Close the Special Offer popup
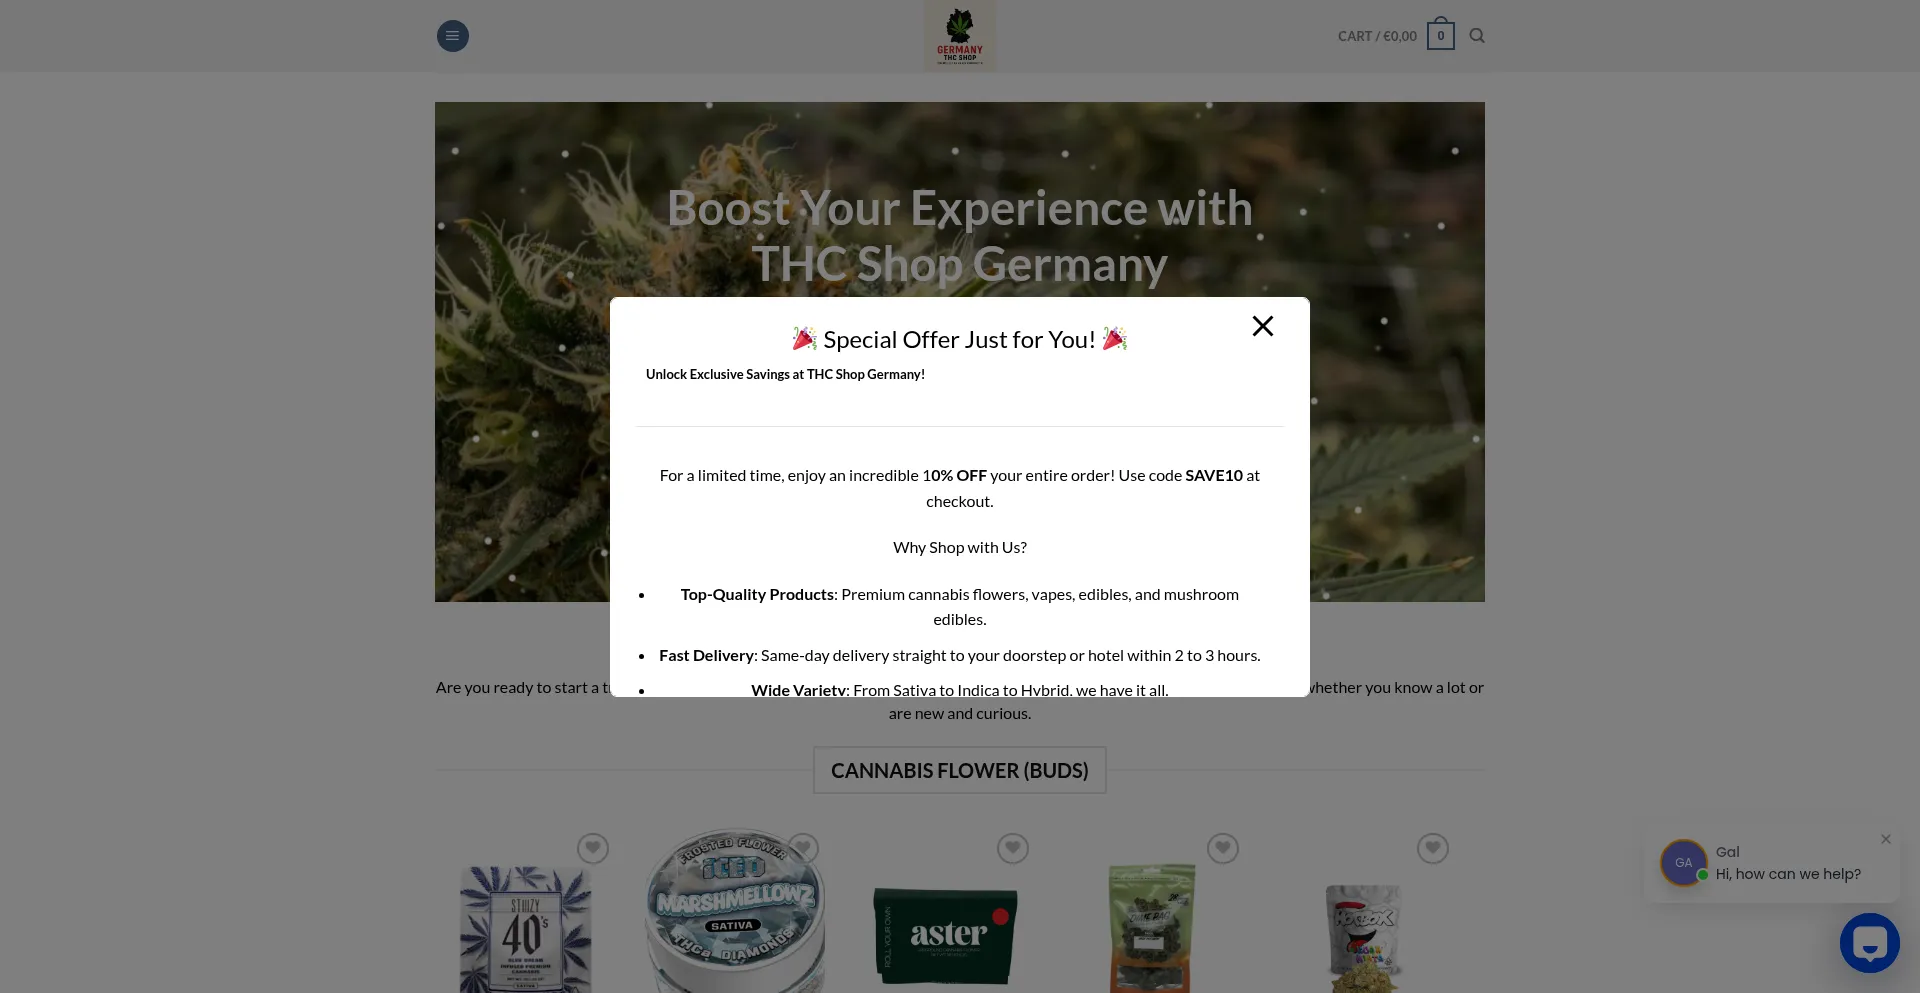 [1263, 326]
